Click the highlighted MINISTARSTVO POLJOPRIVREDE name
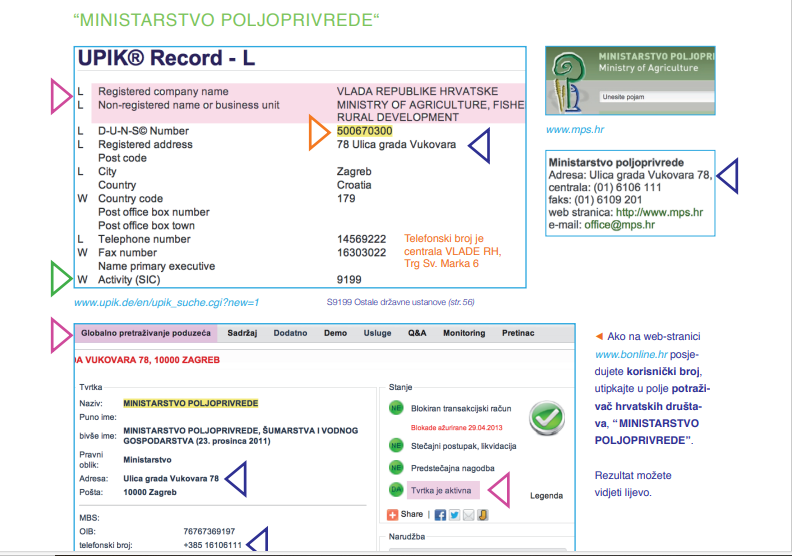This screenshot has height=556, width=792. (191, 403)
